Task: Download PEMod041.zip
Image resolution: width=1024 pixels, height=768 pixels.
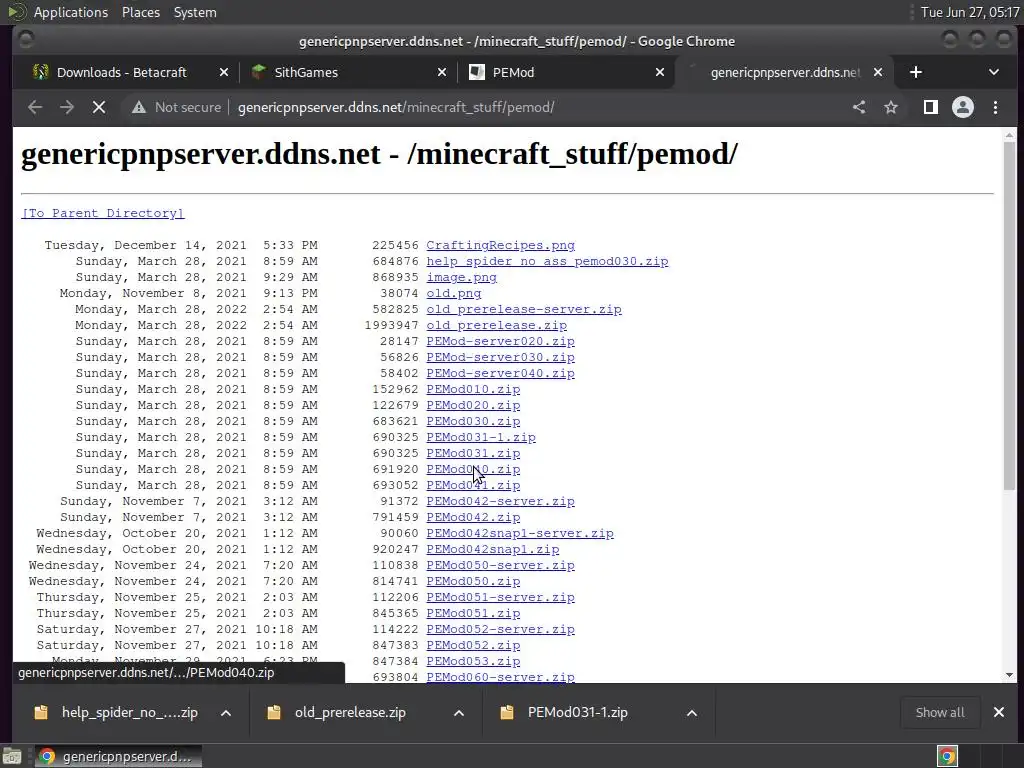Action: pos(473,485)
